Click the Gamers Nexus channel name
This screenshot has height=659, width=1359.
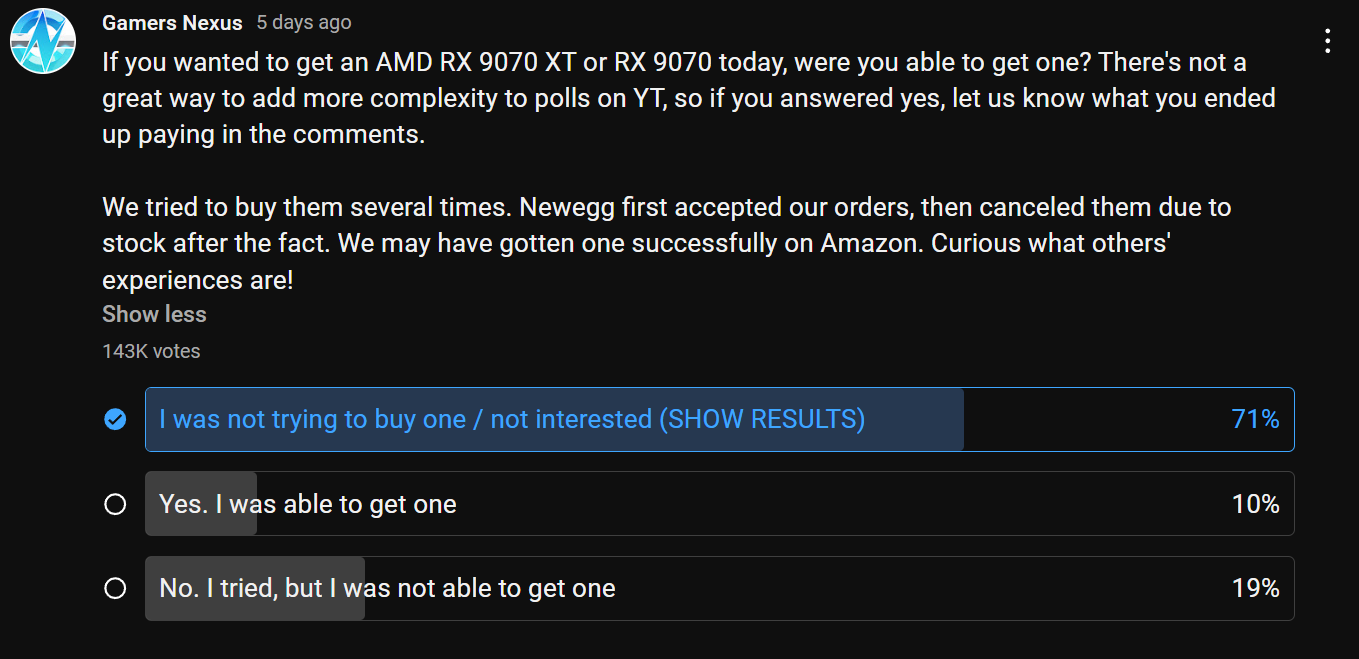pos(172,22)
